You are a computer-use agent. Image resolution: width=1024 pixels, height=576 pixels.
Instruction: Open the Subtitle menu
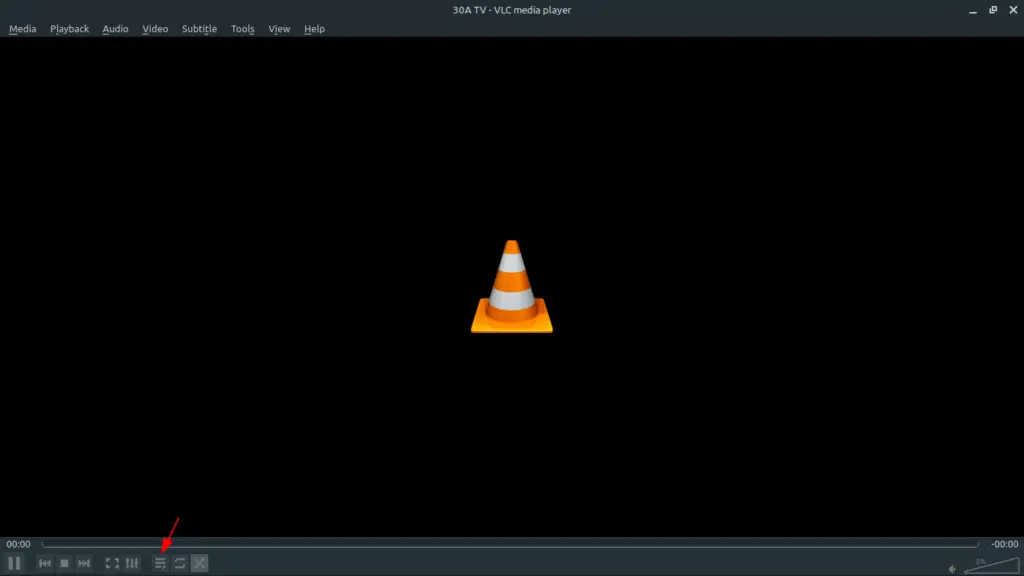coord(199,29)
